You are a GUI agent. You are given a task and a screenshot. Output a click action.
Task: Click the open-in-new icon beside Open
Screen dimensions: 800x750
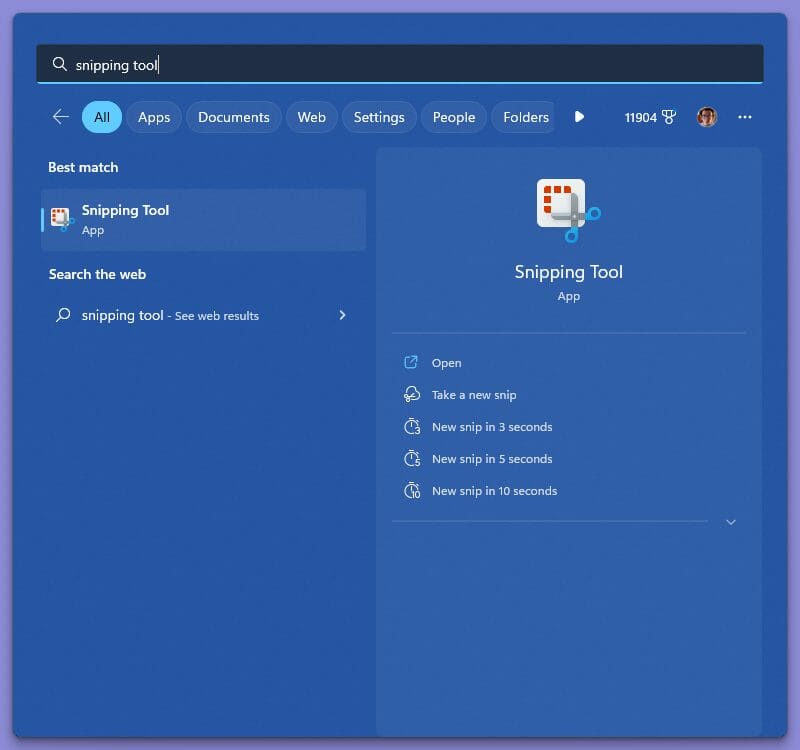click(412, 362)
